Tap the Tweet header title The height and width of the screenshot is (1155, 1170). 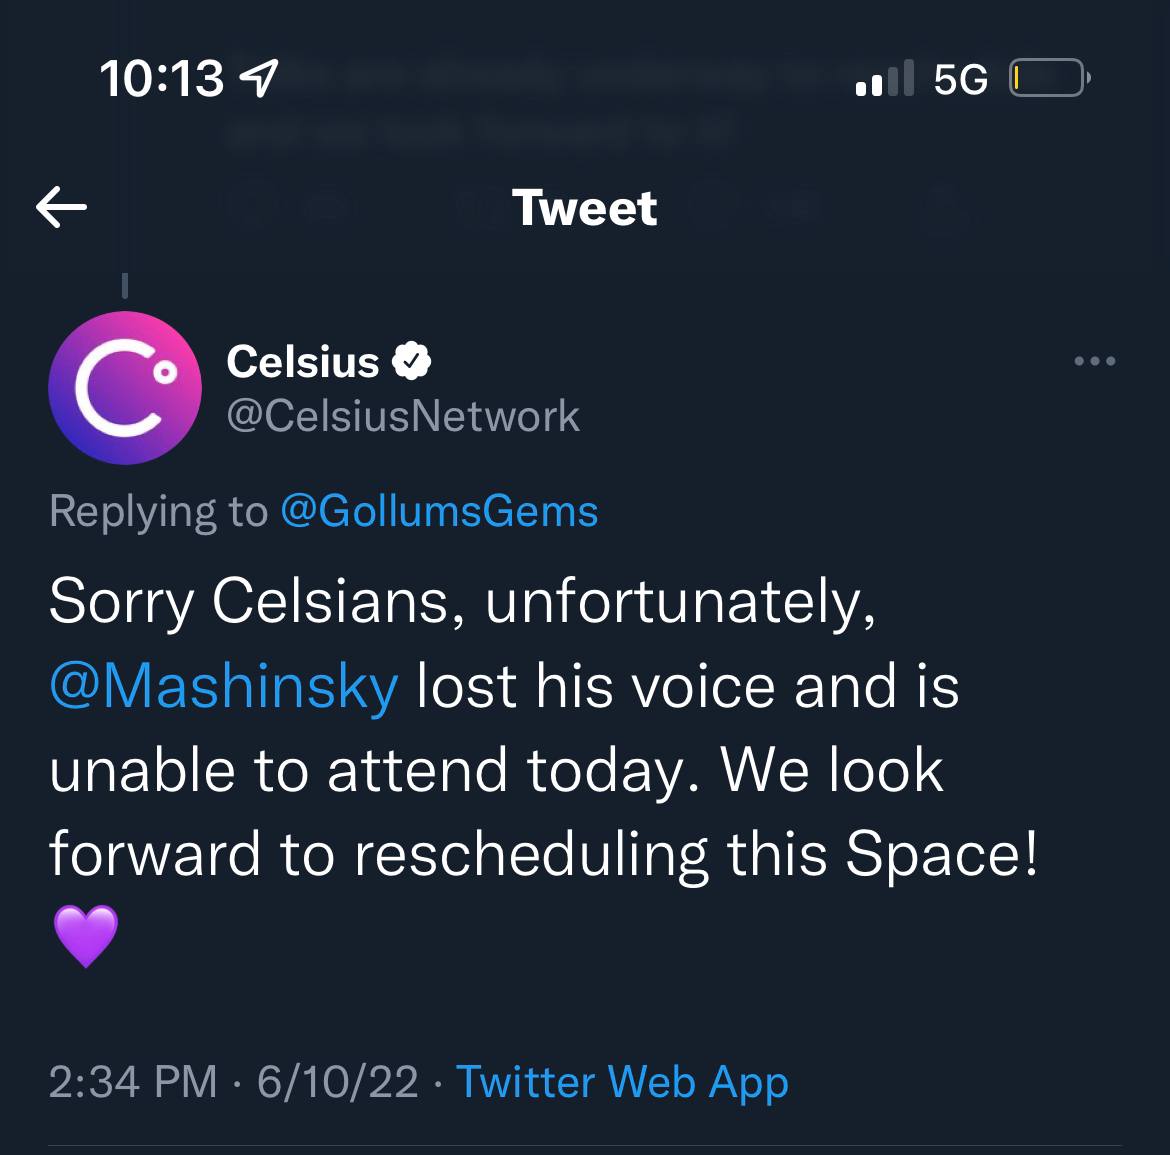click(584, 207)
